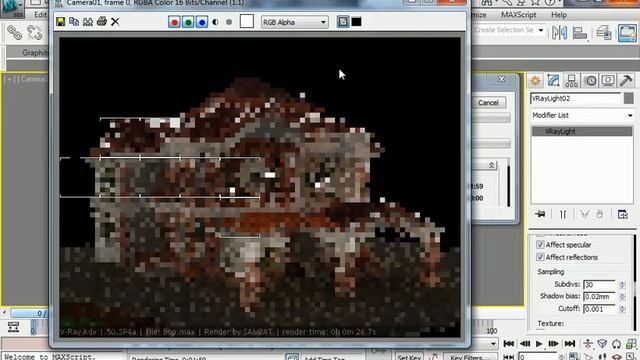Open the MAXScript menu
The height and width of the screenshot is (360, 640).
pos(518,15)
